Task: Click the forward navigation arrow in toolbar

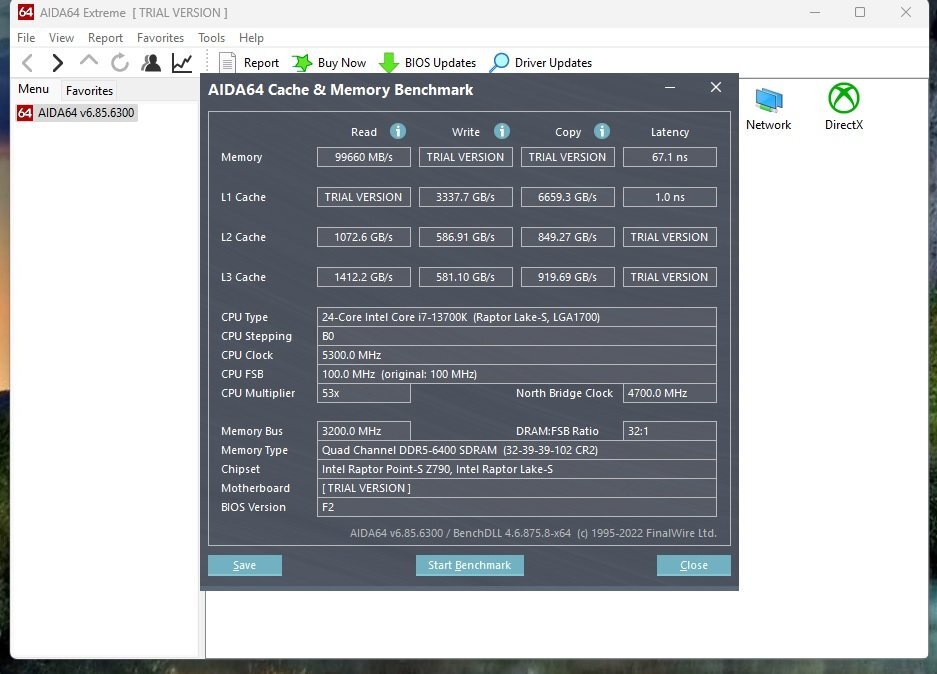Action: [57, 63]
